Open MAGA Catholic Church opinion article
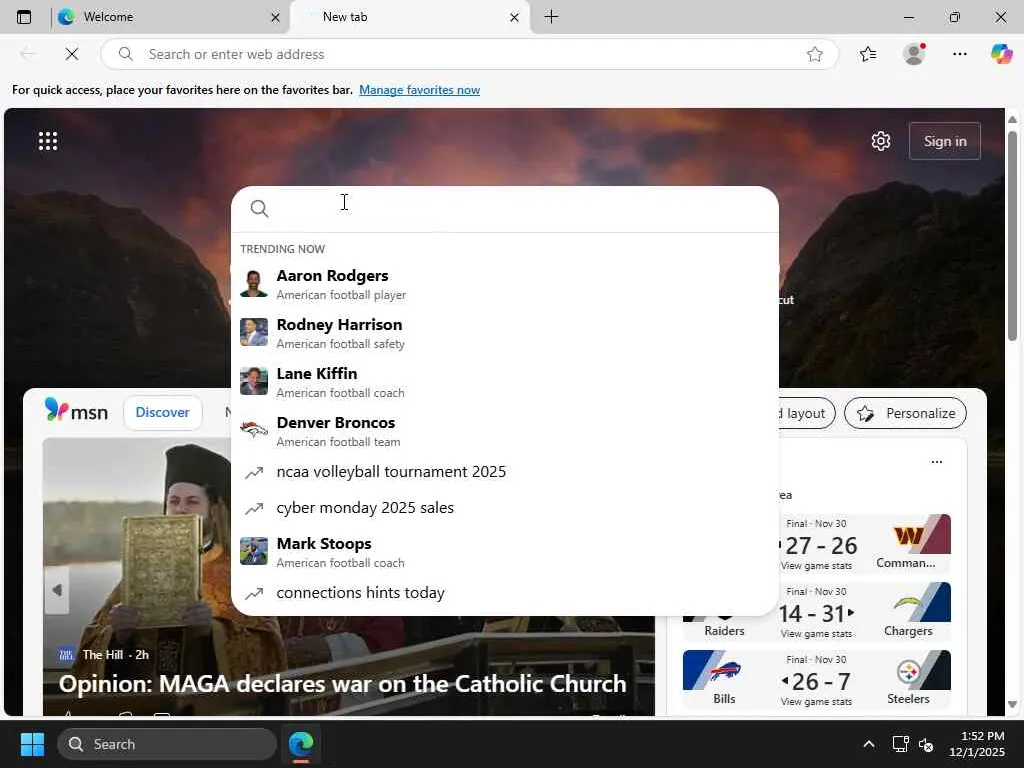The height and width of the screenshot is (768, 1024). point(342,684)
